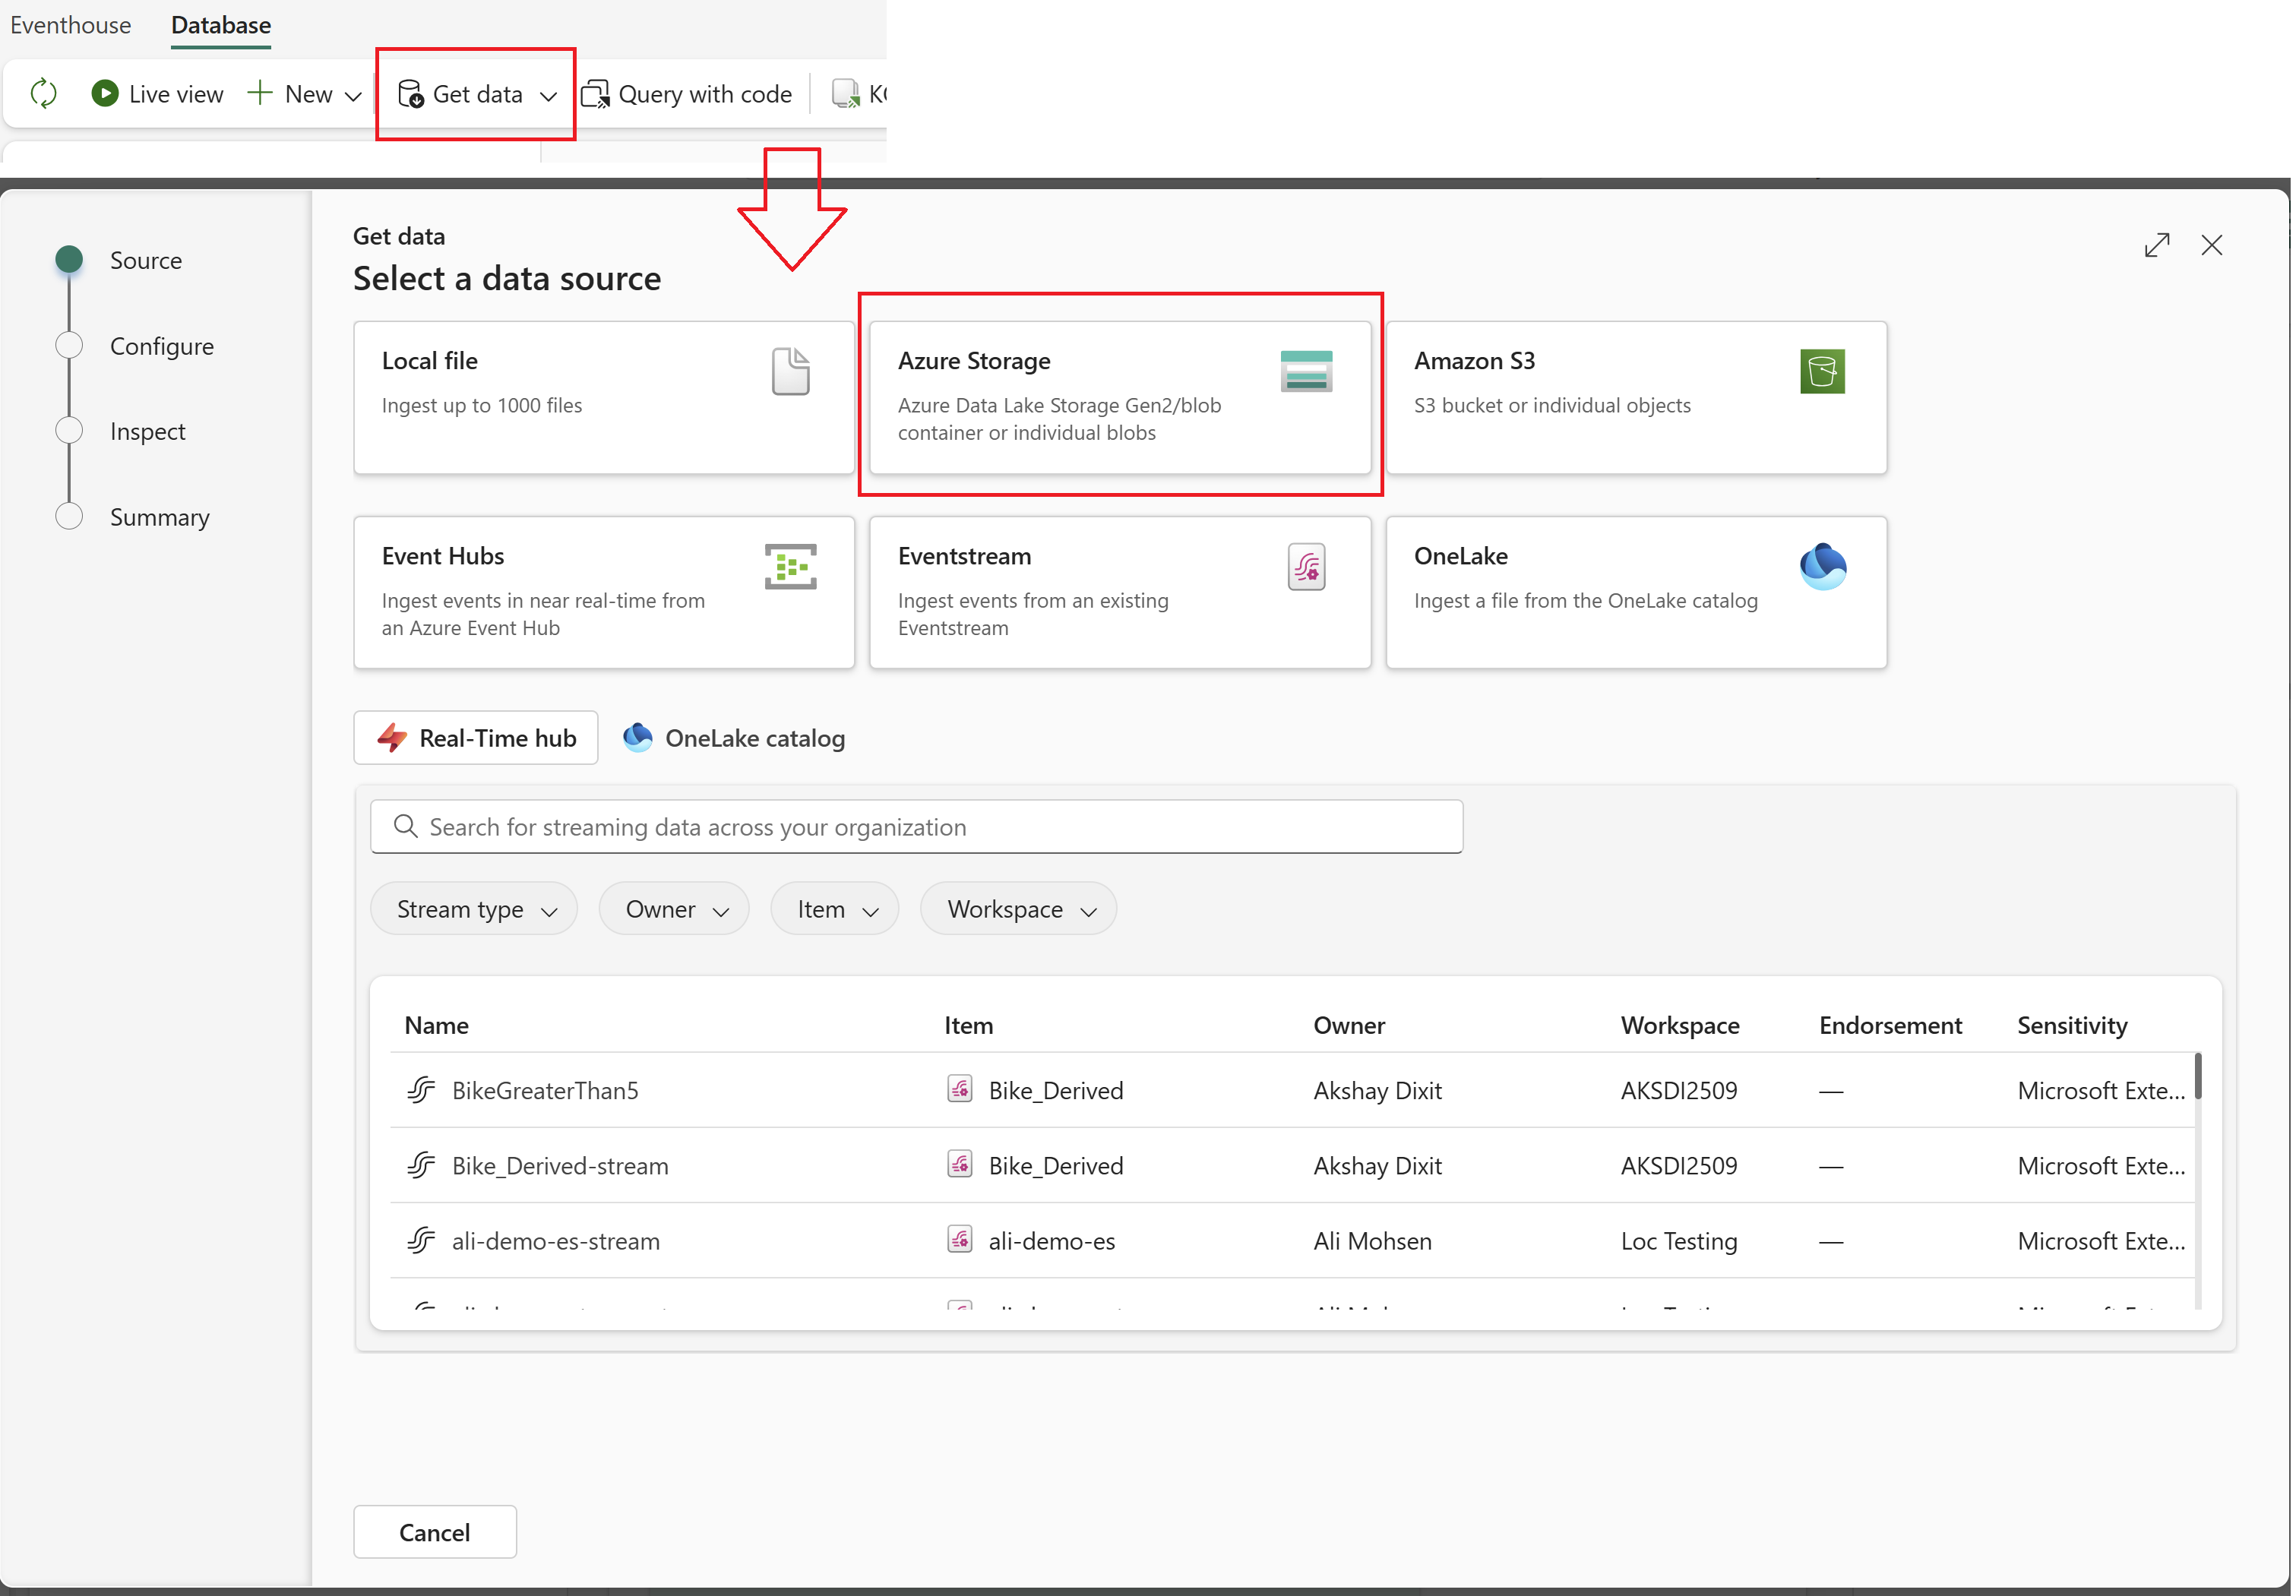Choose the Eventstream data source card
This screenshot has height=1596, width=2296.
[1121, 593]
